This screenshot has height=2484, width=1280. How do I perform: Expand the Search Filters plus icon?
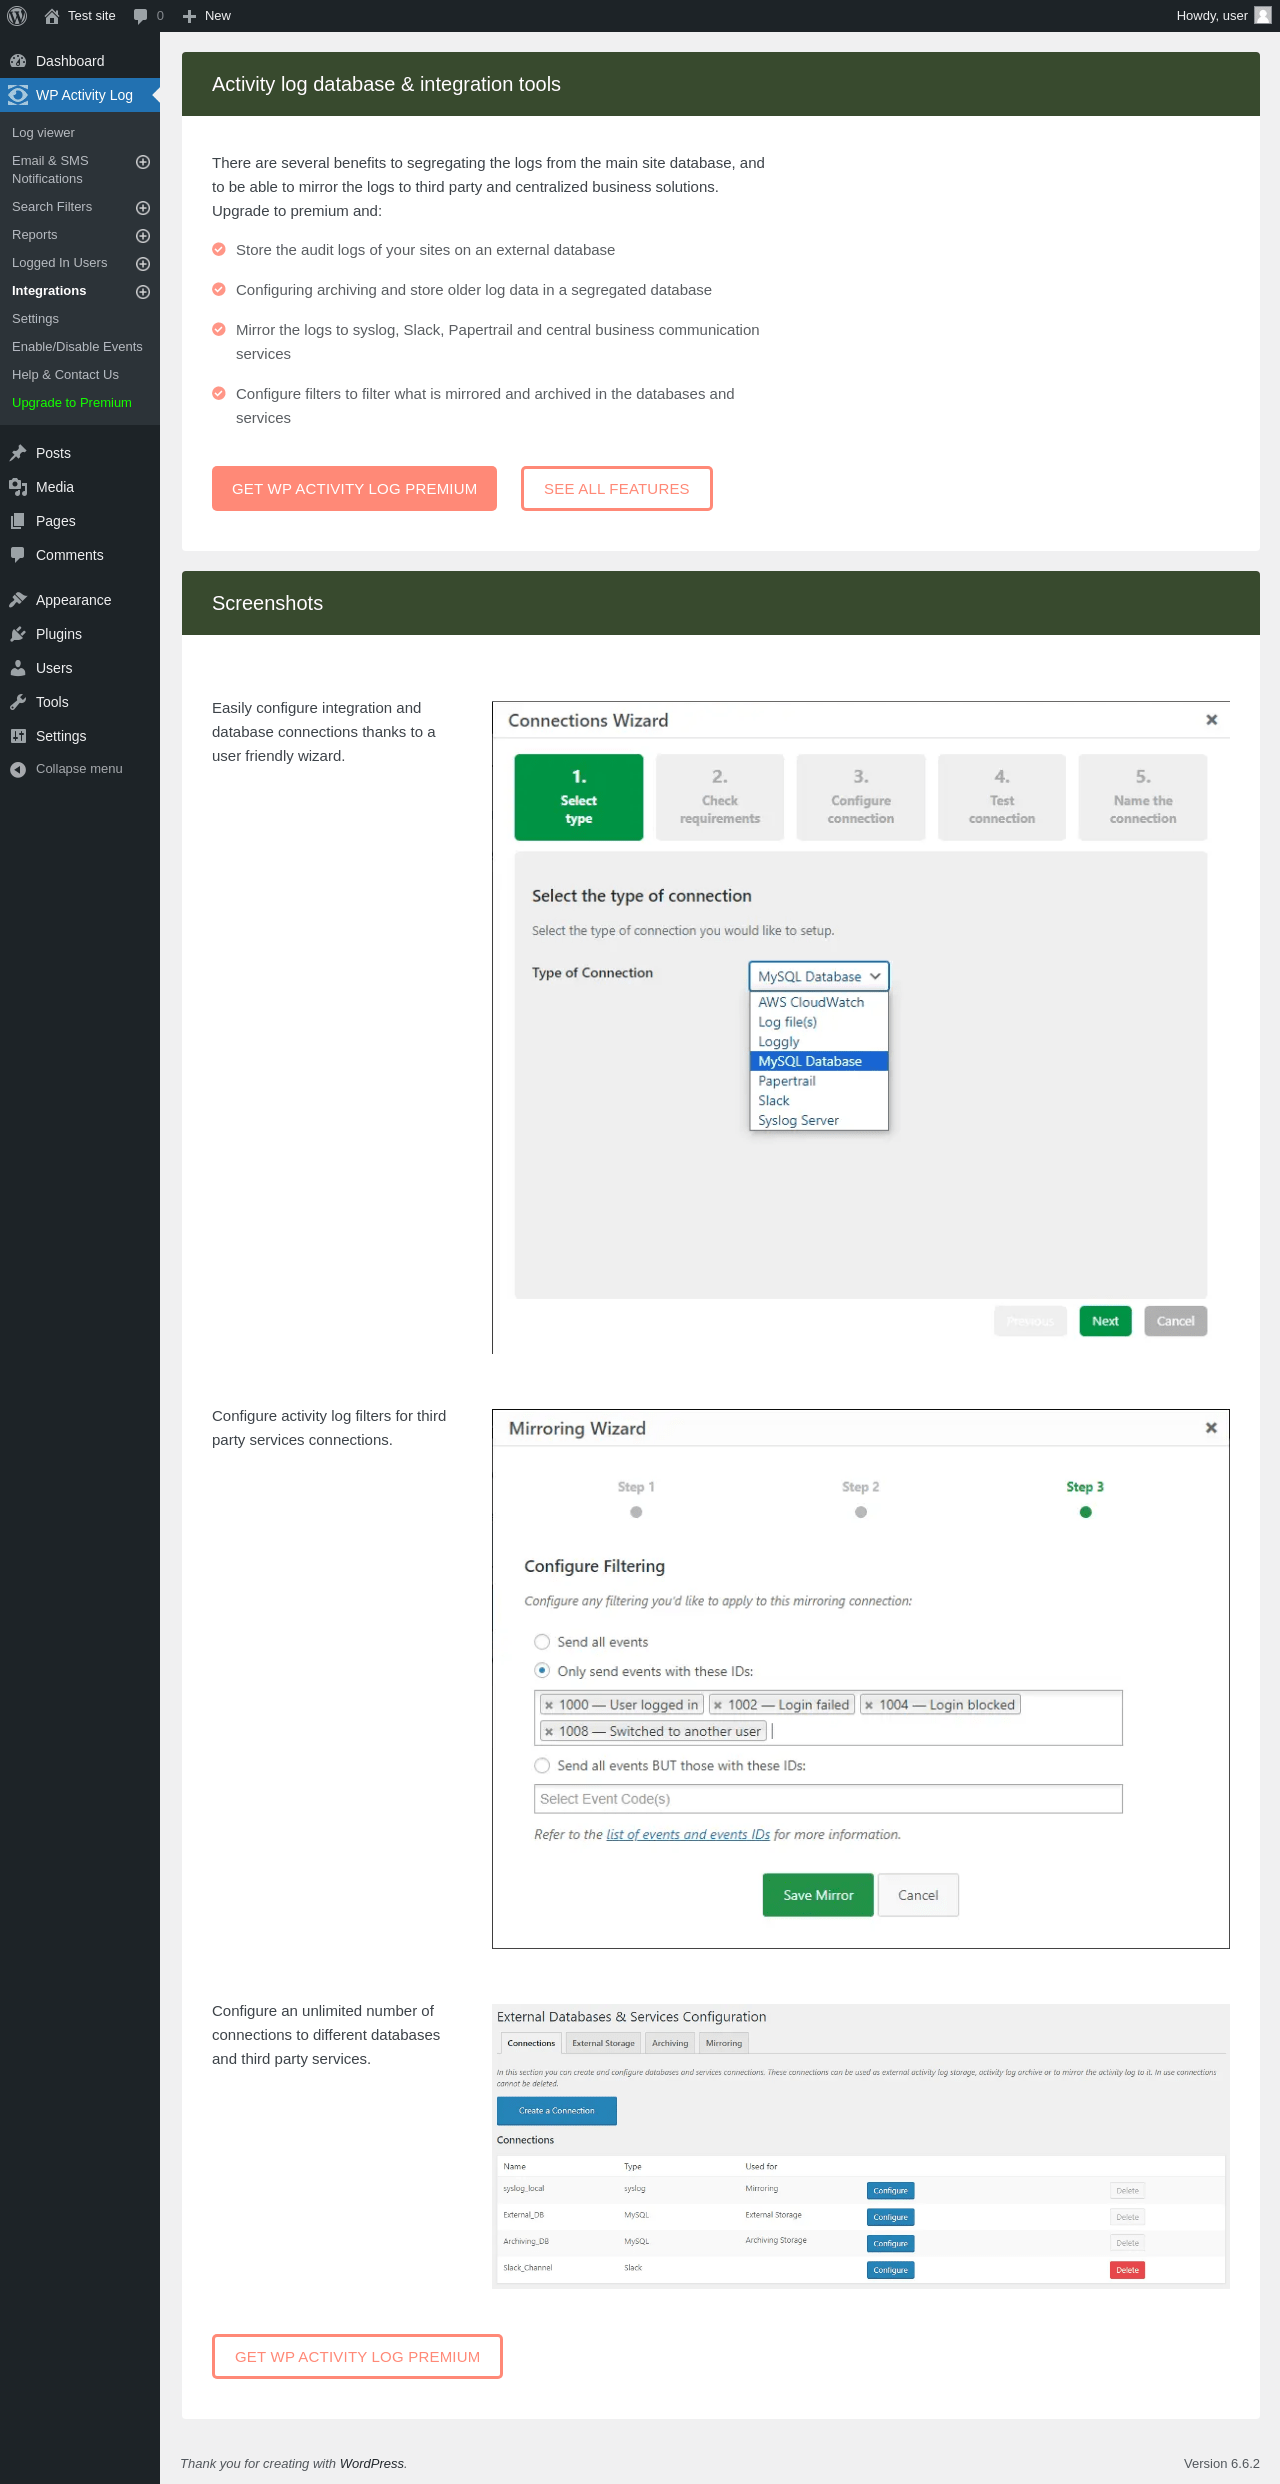coord(143,208)
